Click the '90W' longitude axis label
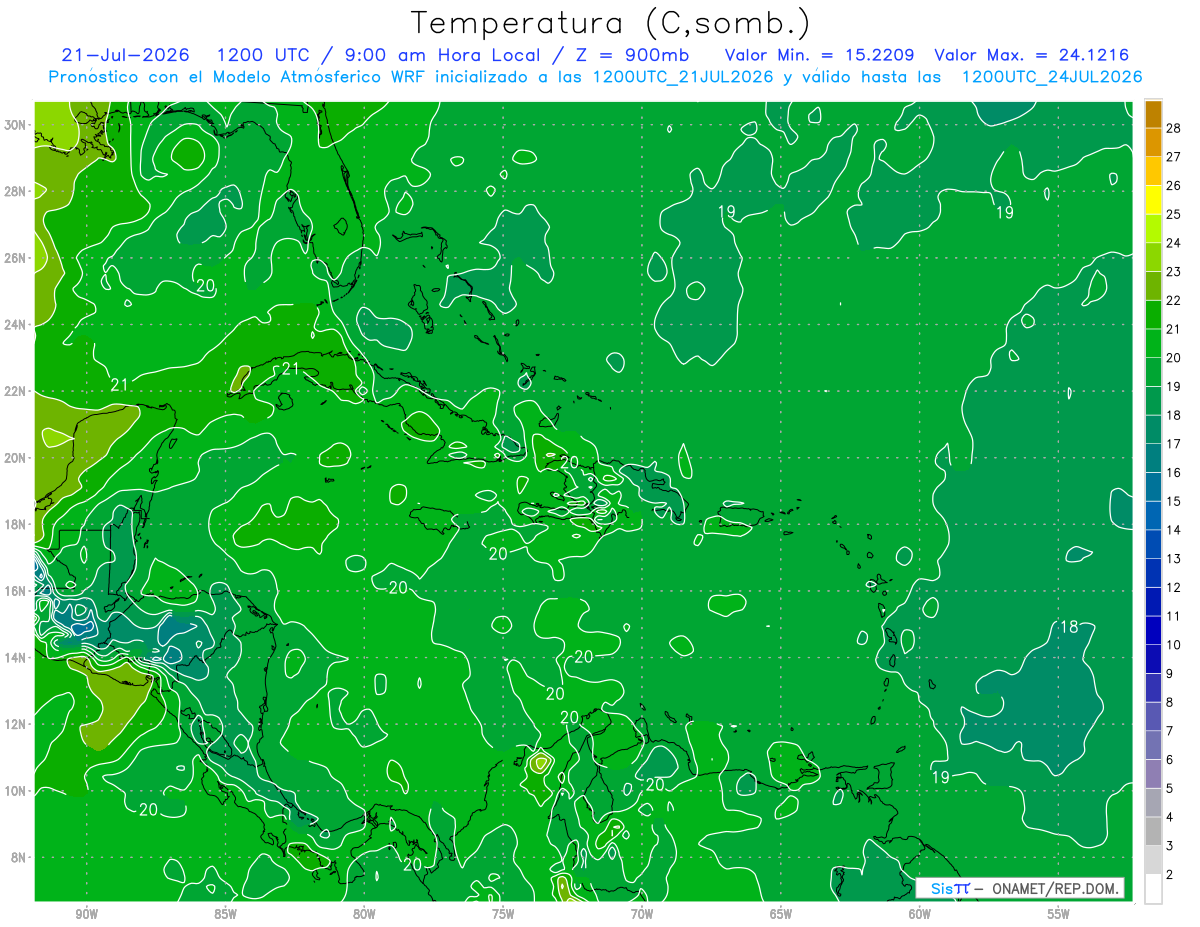The height and width of the screenshot is (927, 1200). 86,915
